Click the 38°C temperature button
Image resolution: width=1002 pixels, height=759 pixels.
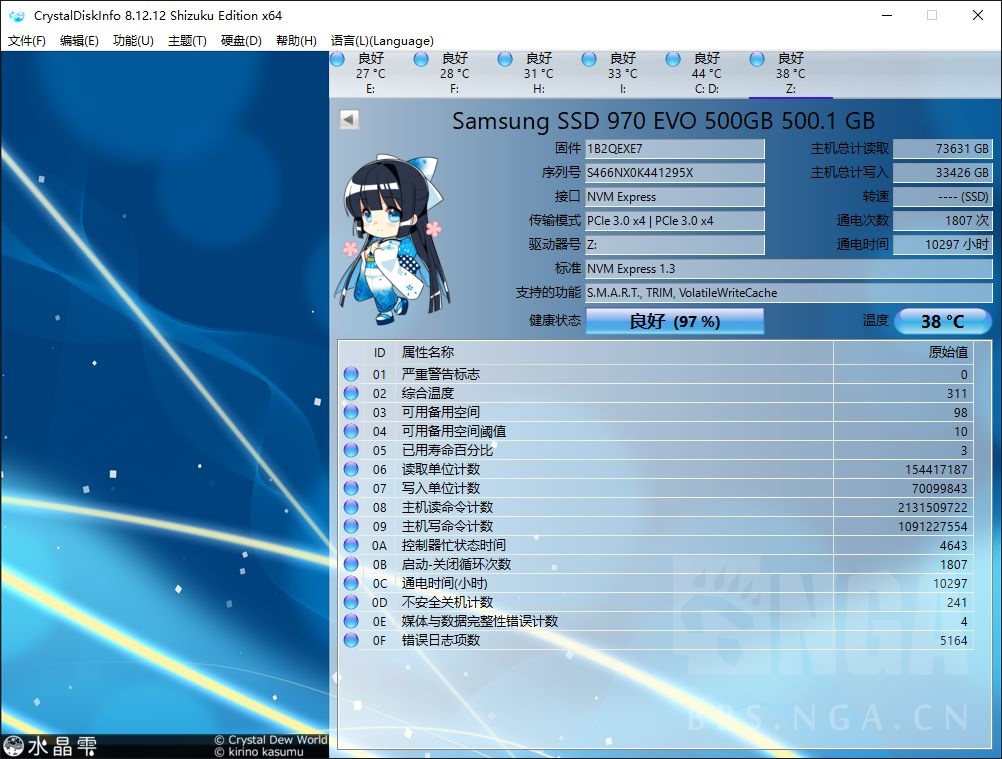click(x=943, y=321)
